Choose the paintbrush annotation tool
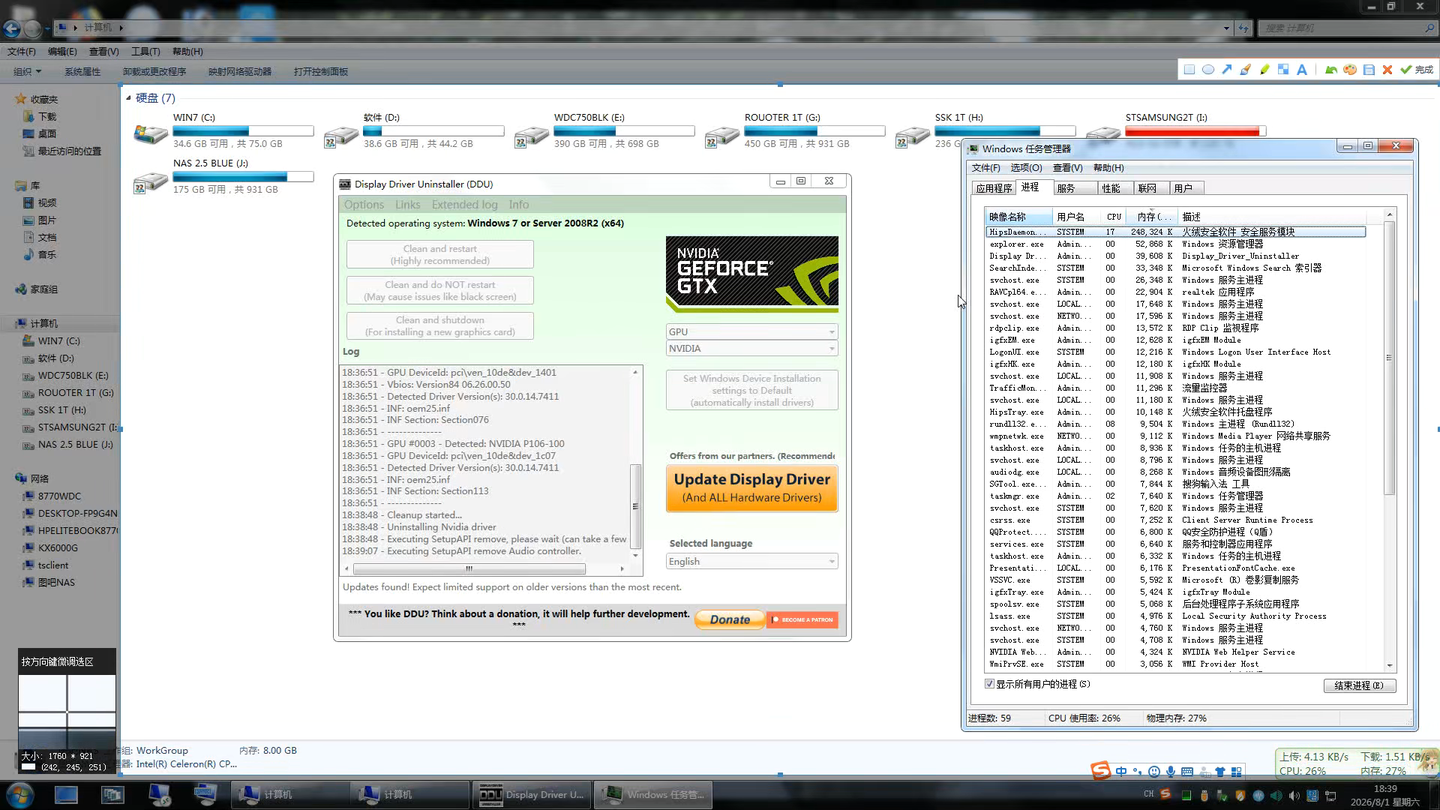 tap(1246, 70)
